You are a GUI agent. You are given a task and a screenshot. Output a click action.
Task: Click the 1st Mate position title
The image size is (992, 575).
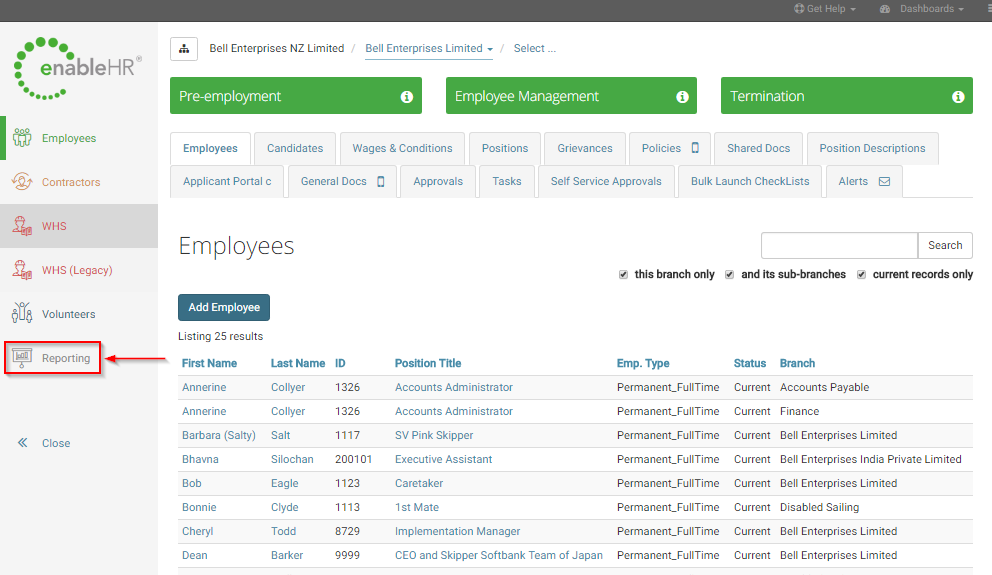click(x=417, y=507)
